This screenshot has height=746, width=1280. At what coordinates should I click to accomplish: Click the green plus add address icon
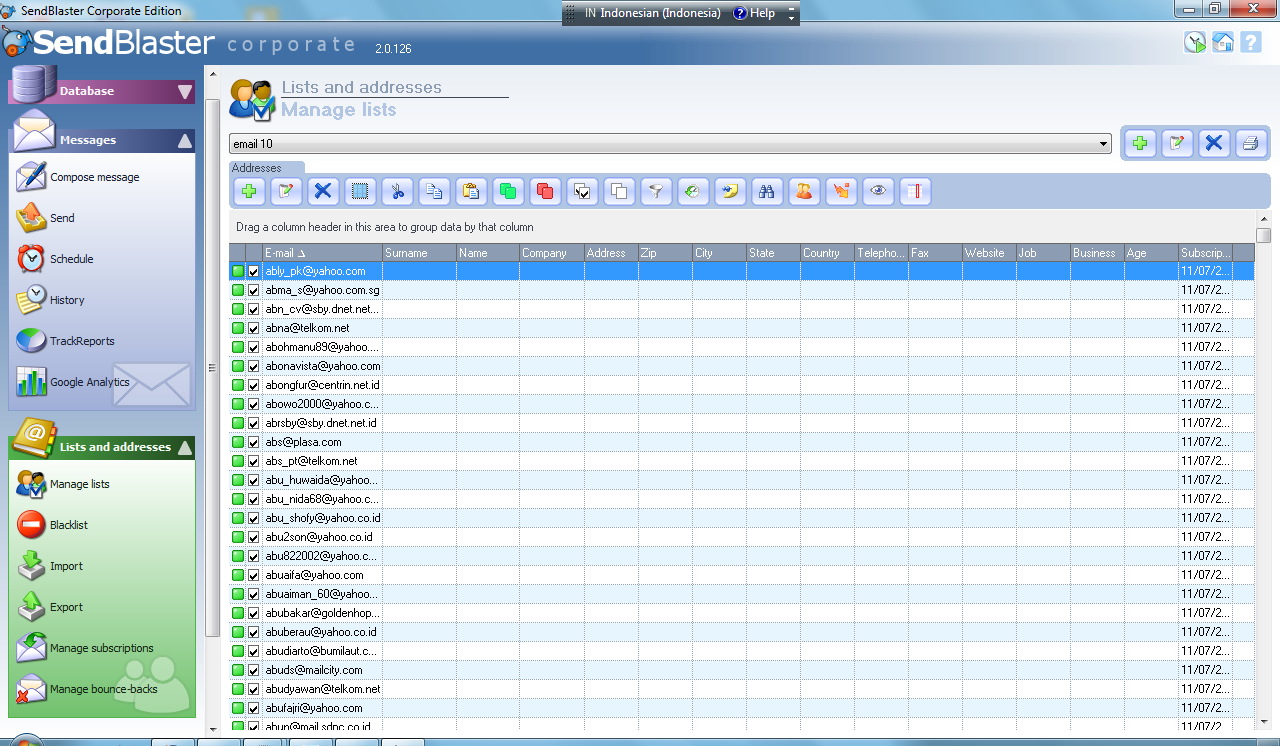pyautogui.click(x=249, y=191)
